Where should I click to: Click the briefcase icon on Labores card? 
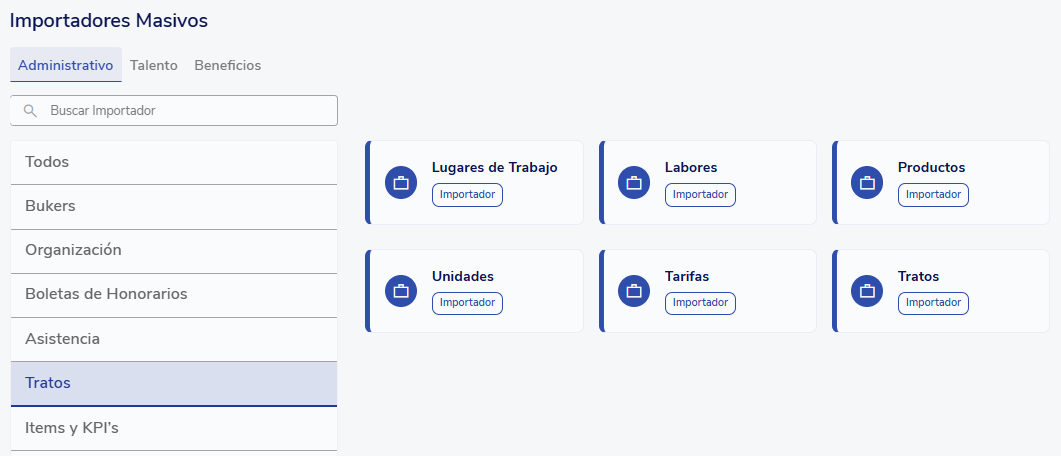point(634,182)
